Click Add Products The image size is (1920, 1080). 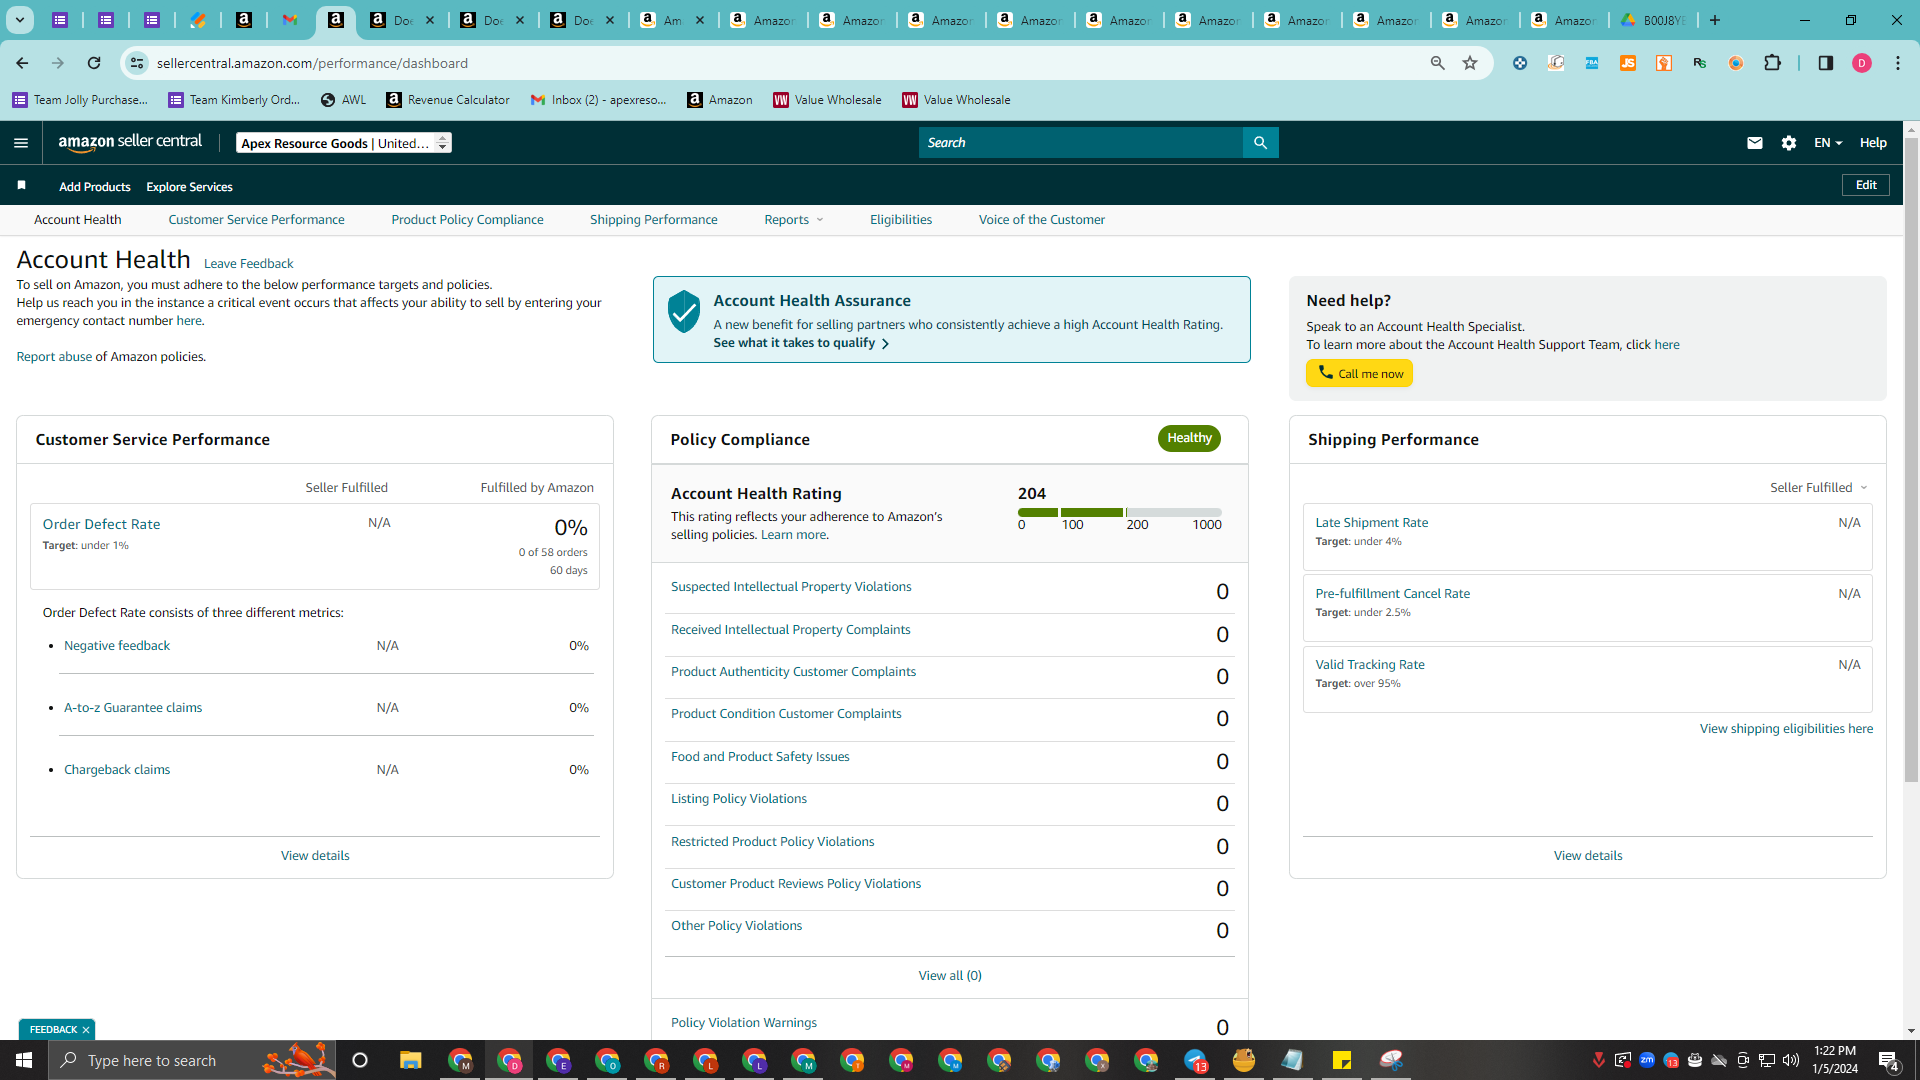point(94,187)
